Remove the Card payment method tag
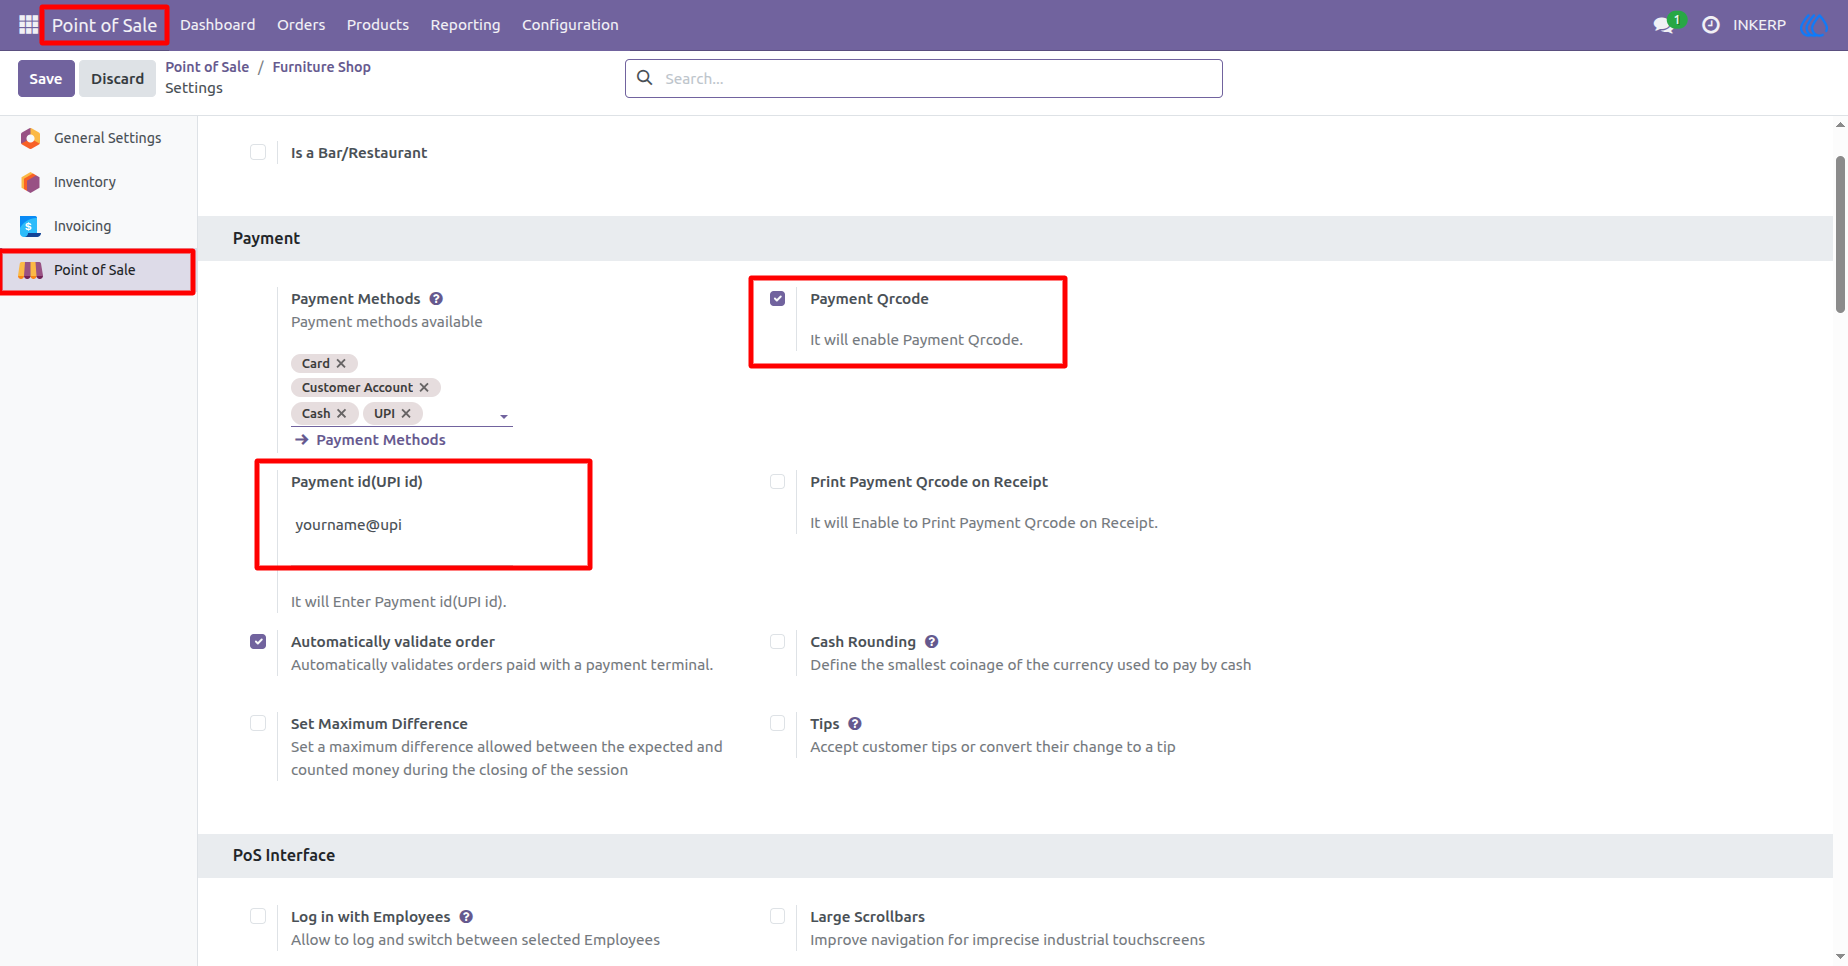Screen dimensions: 1848x966 [x=341, y=364]
